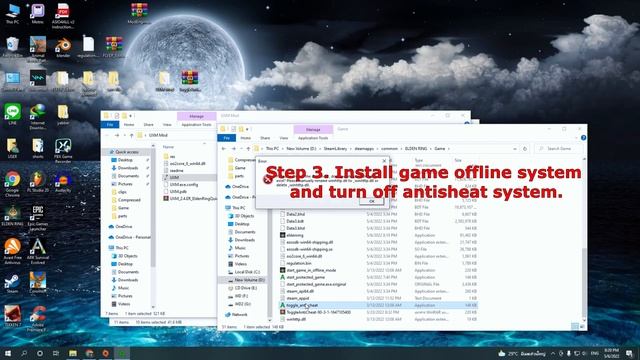Viewport: 640px width, 360px height.
Task: Select clips folder in UXM Mod sidebar
Action: coord(119,192)
